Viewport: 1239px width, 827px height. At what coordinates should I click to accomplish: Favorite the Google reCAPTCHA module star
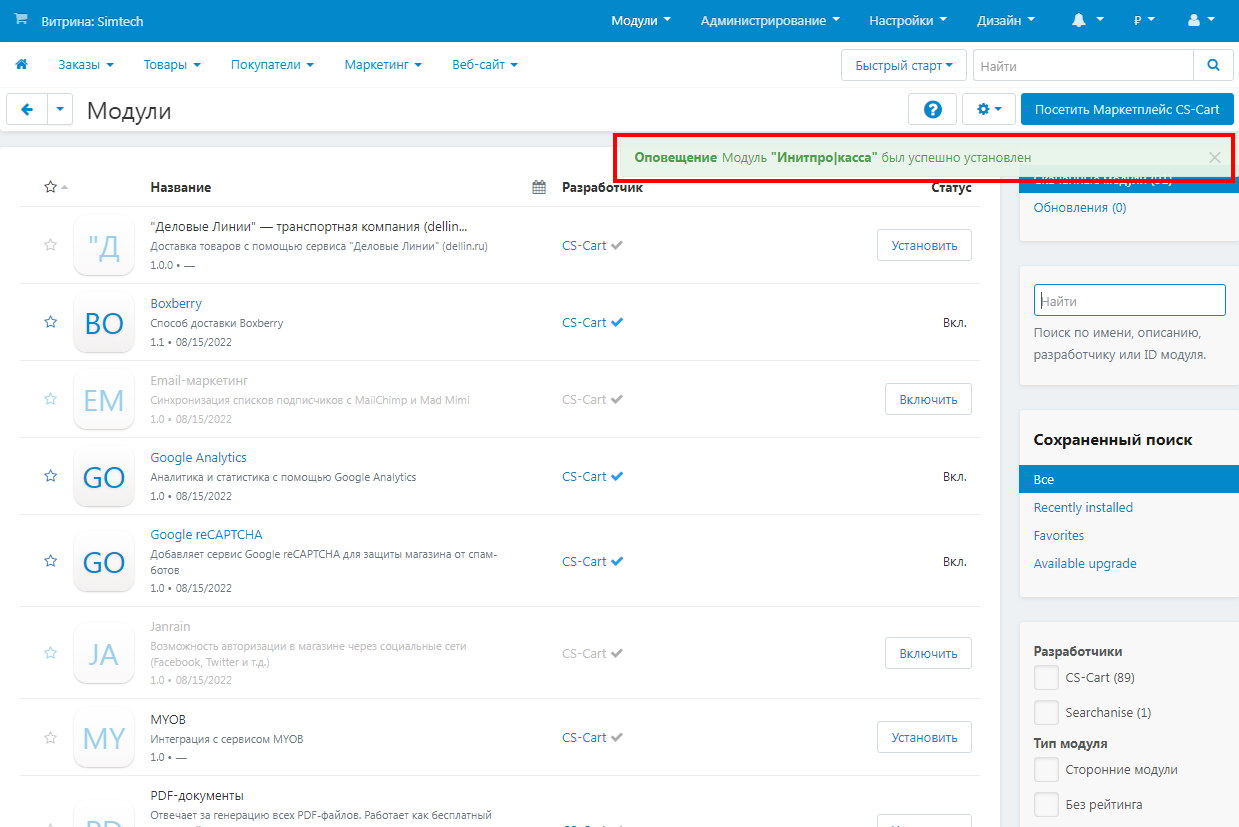coord(51,561)
